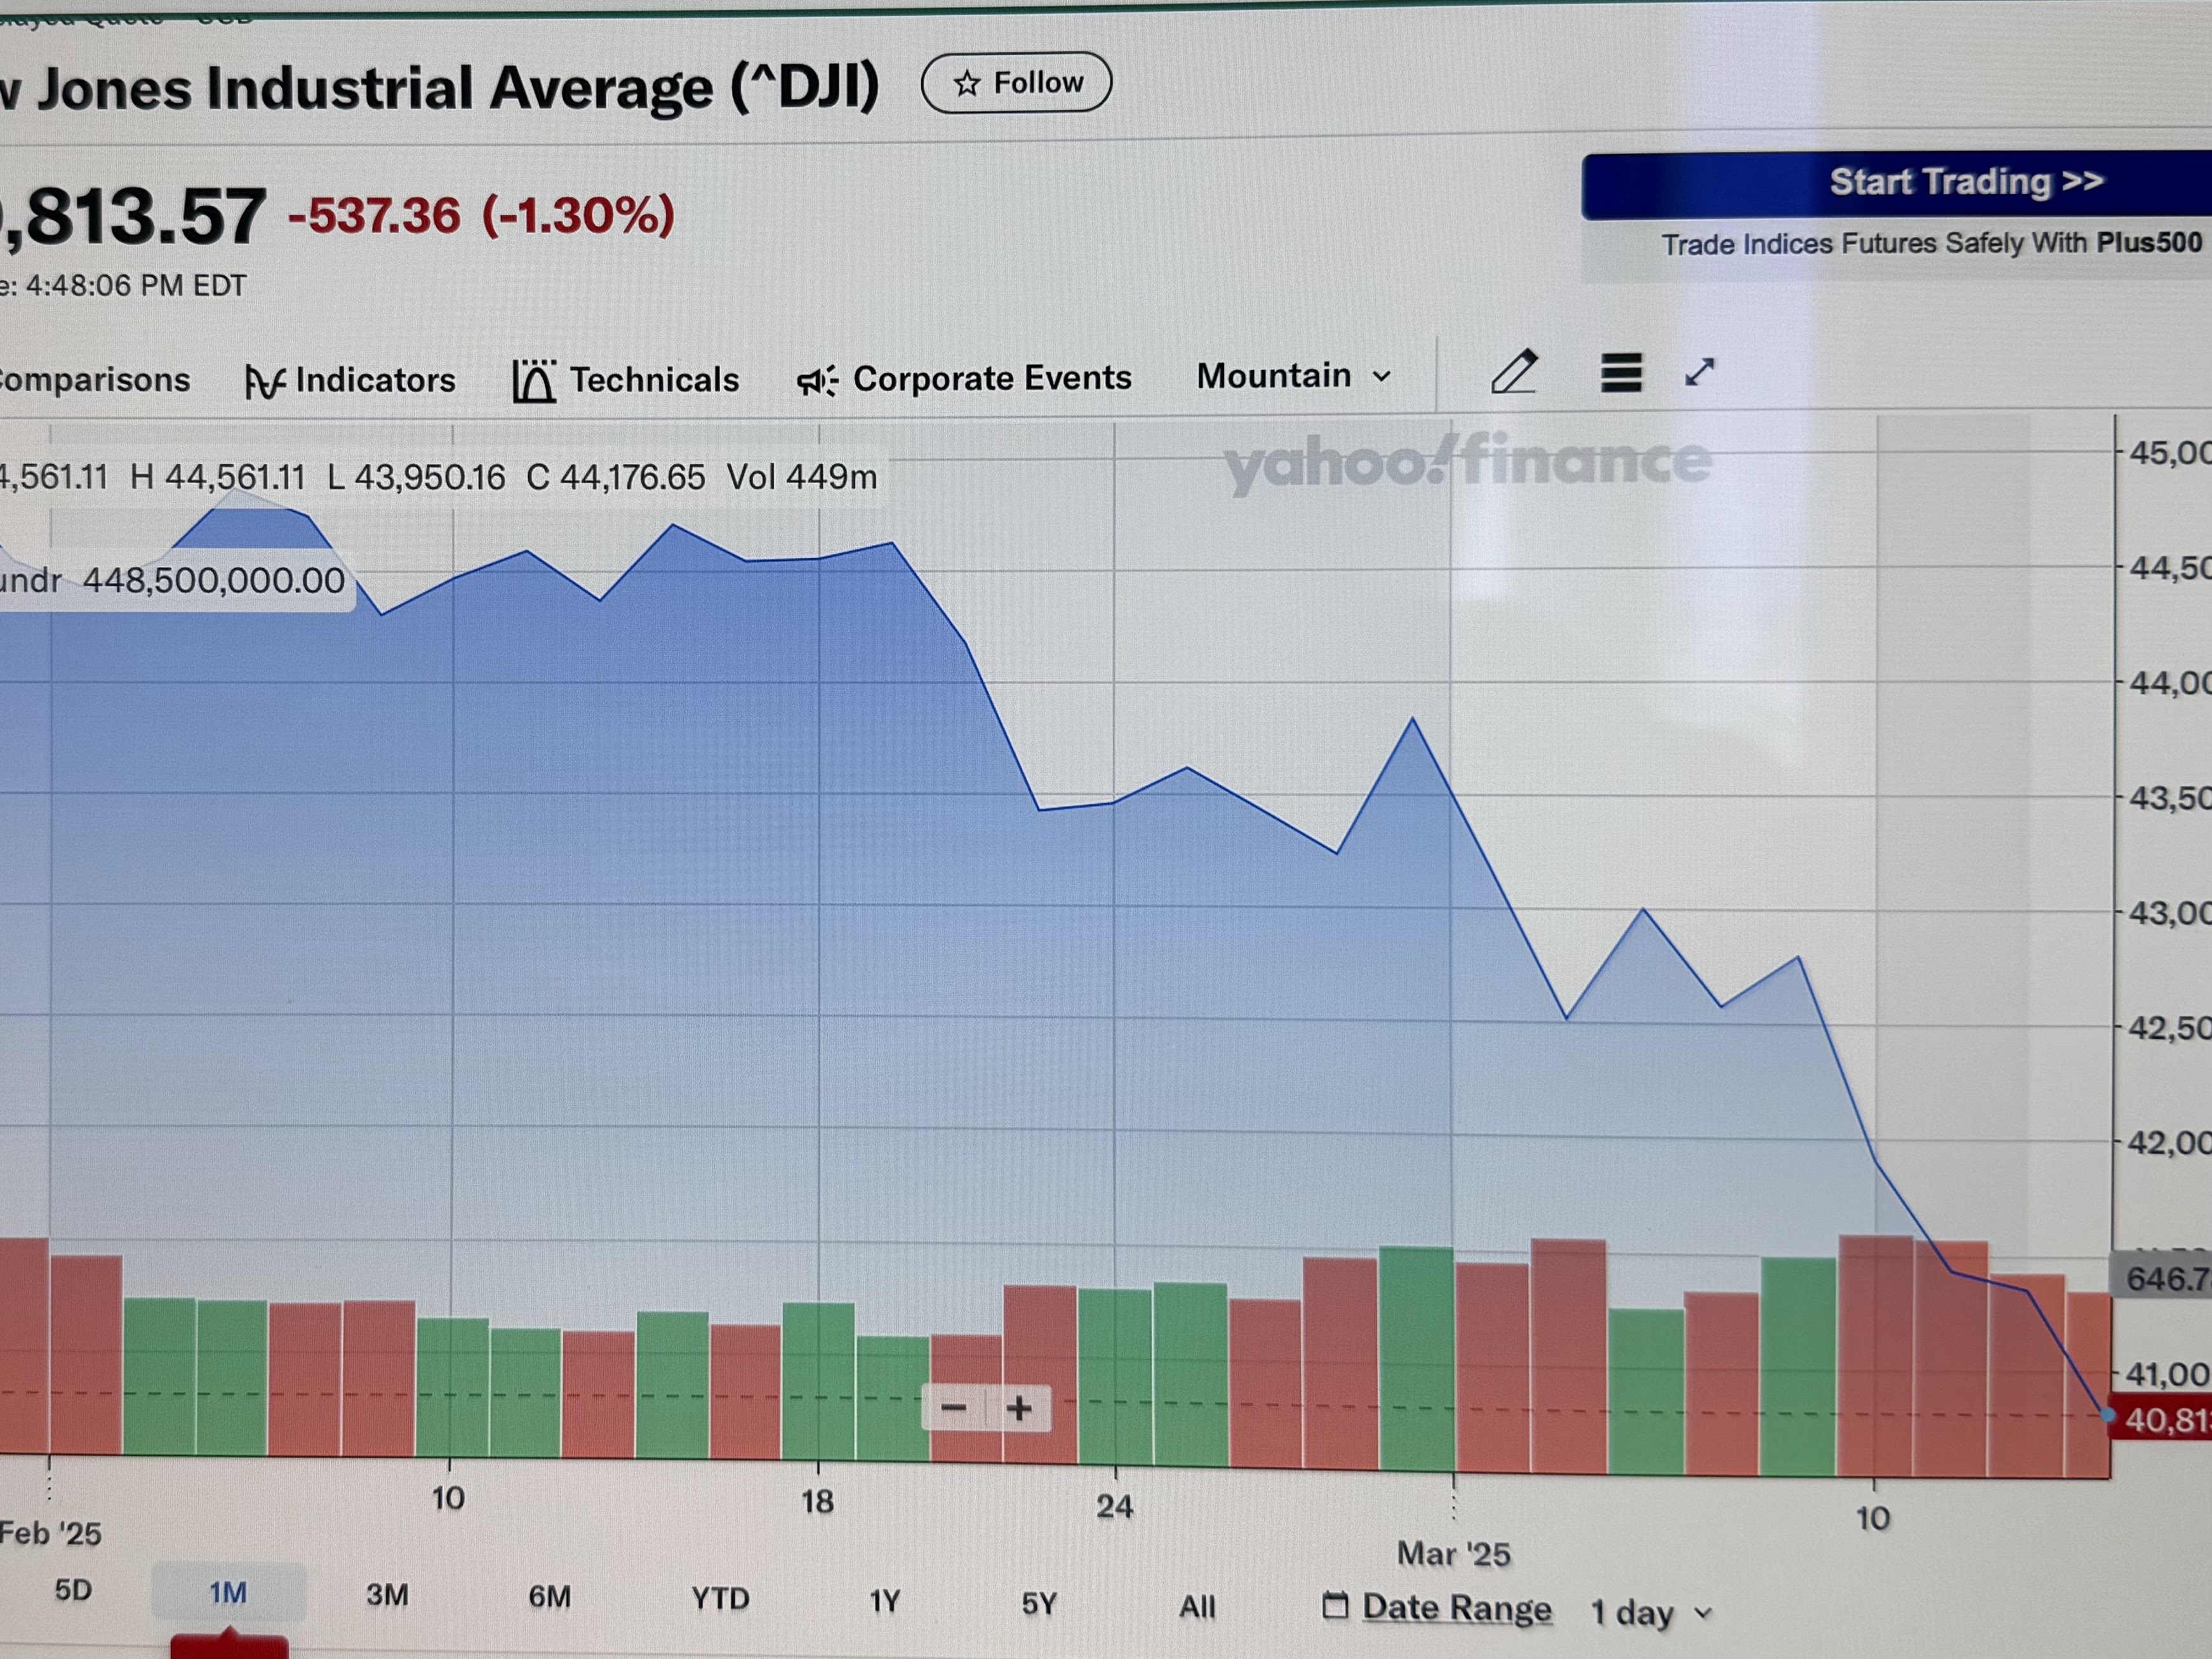
Task: Select the 5D time range tab
Action: click(x=73, y=1590)
